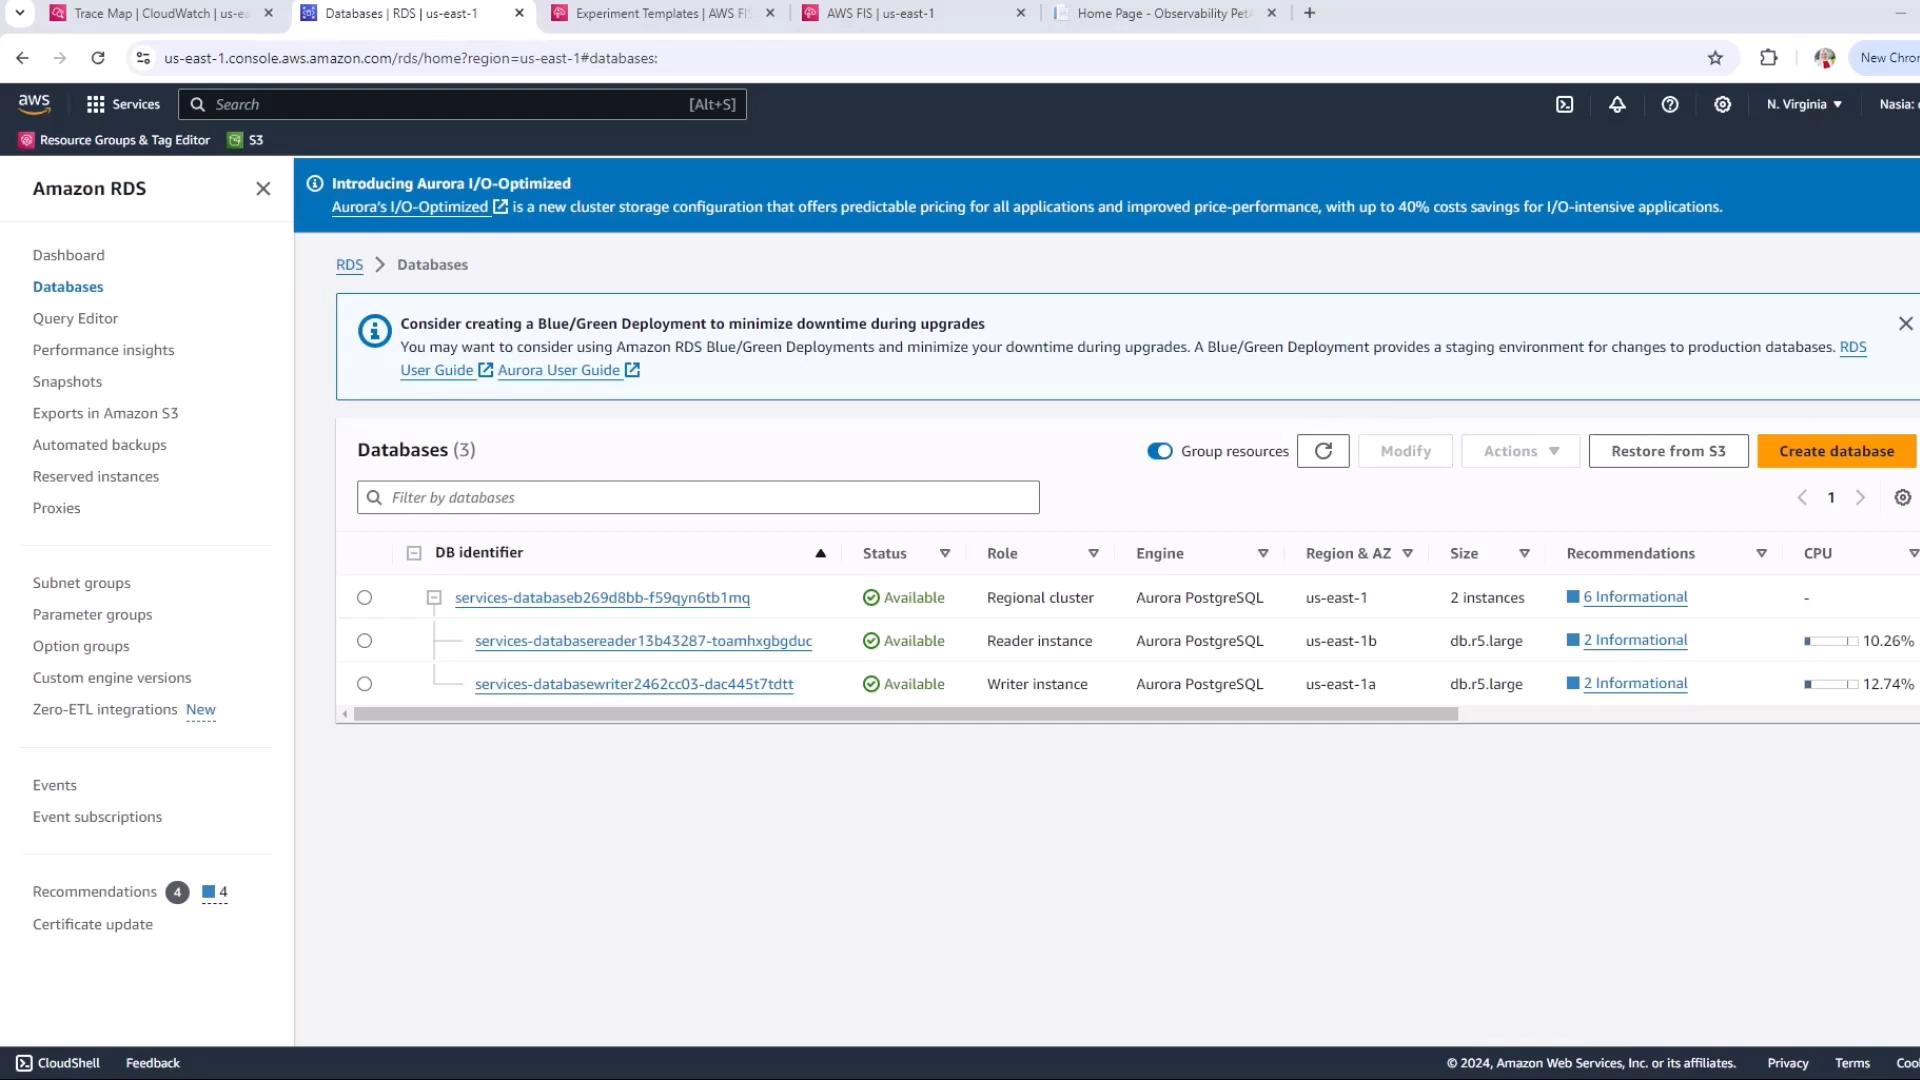This screenshot has height=1080, width=1920.
Task: Open AWS console settings gear icon
Action: pos(1722,104)
